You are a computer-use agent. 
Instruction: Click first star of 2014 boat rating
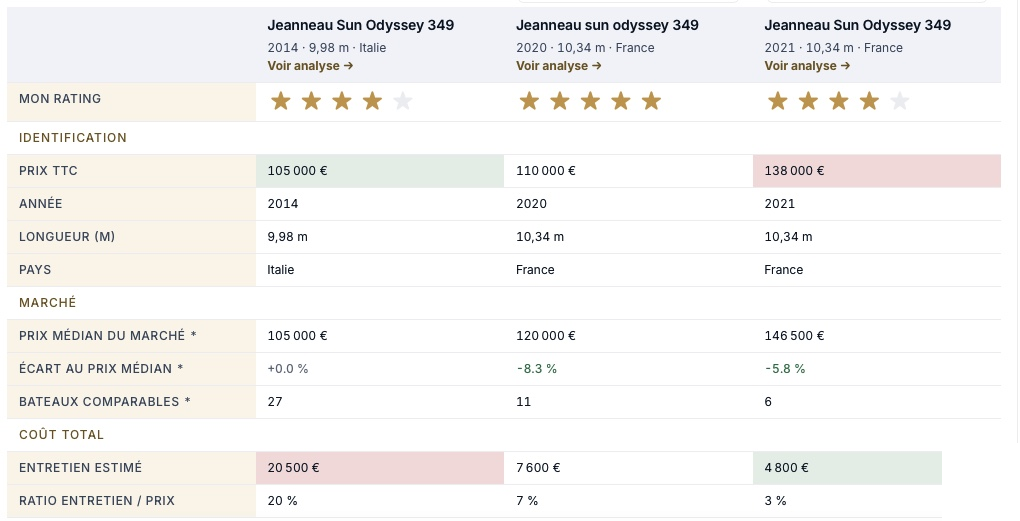point(280,101)
